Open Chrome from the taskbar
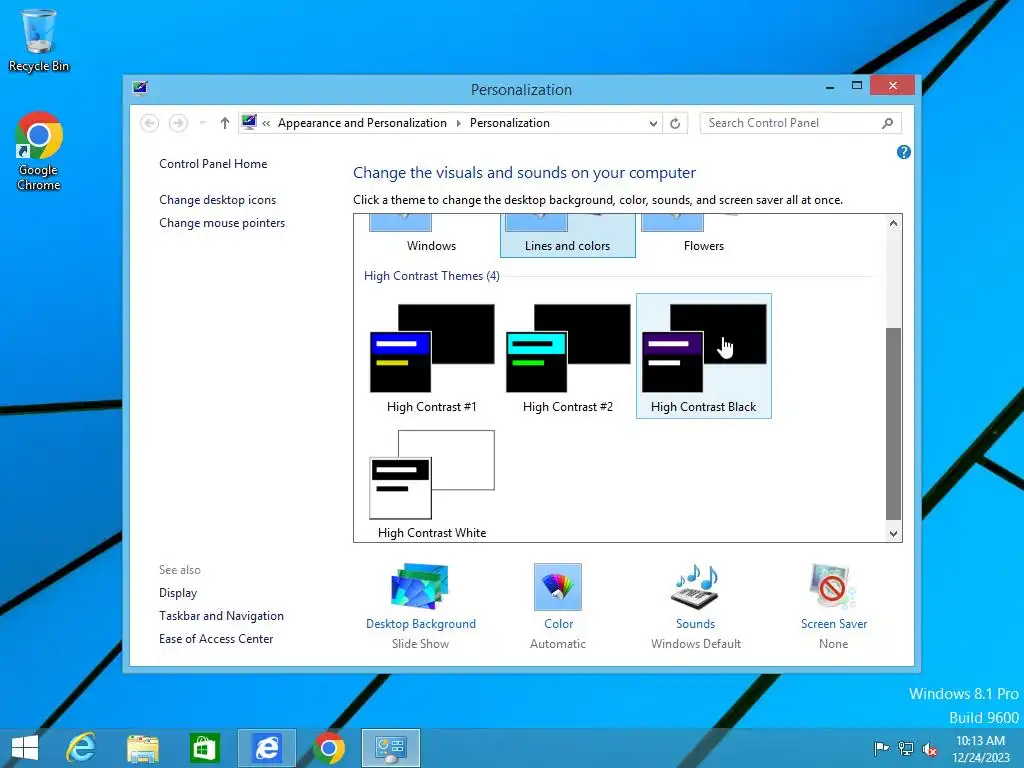Screen dimensions: 1024x768 (328, 748)
